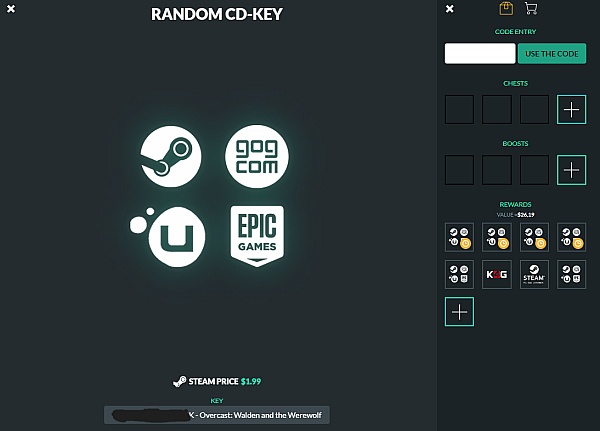Click the plus button below the rewards

point(459,312)
